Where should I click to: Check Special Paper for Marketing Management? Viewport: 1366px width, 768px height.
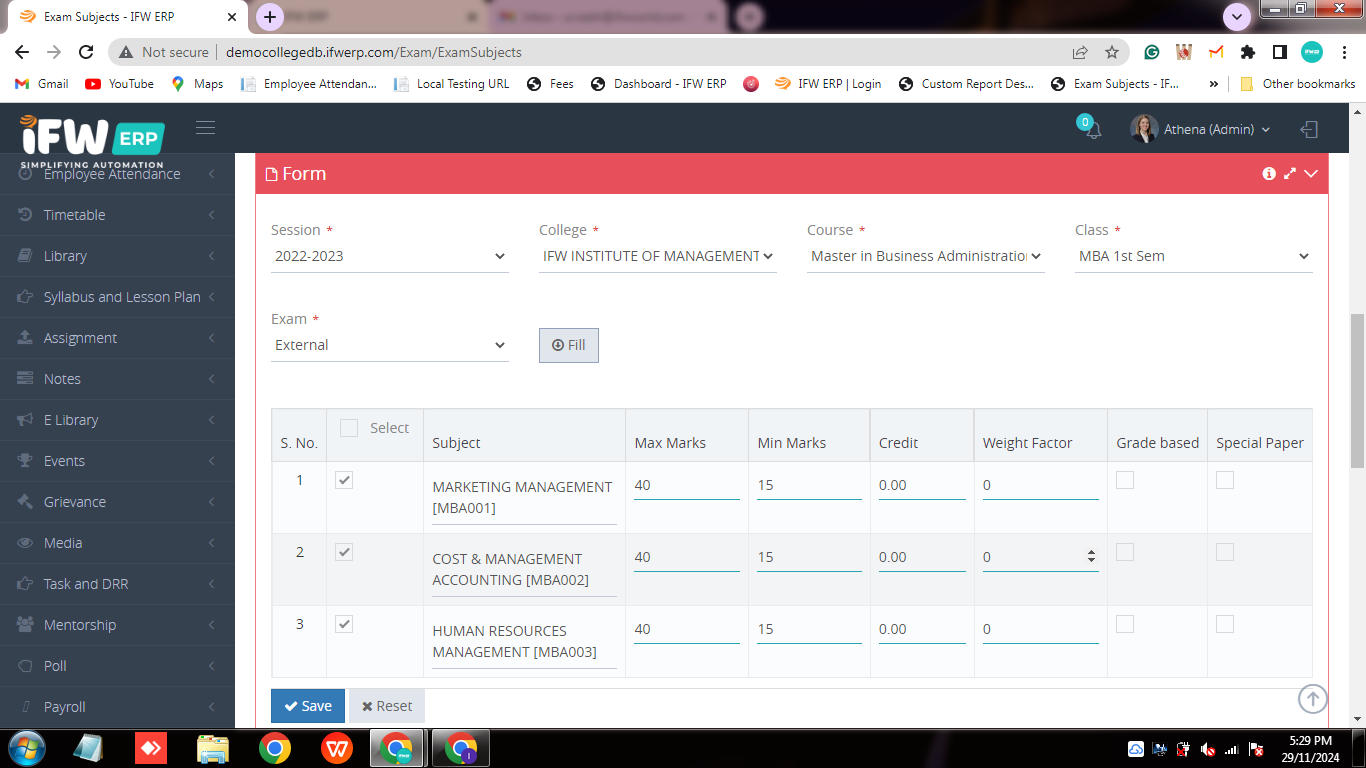[1225, 480]
